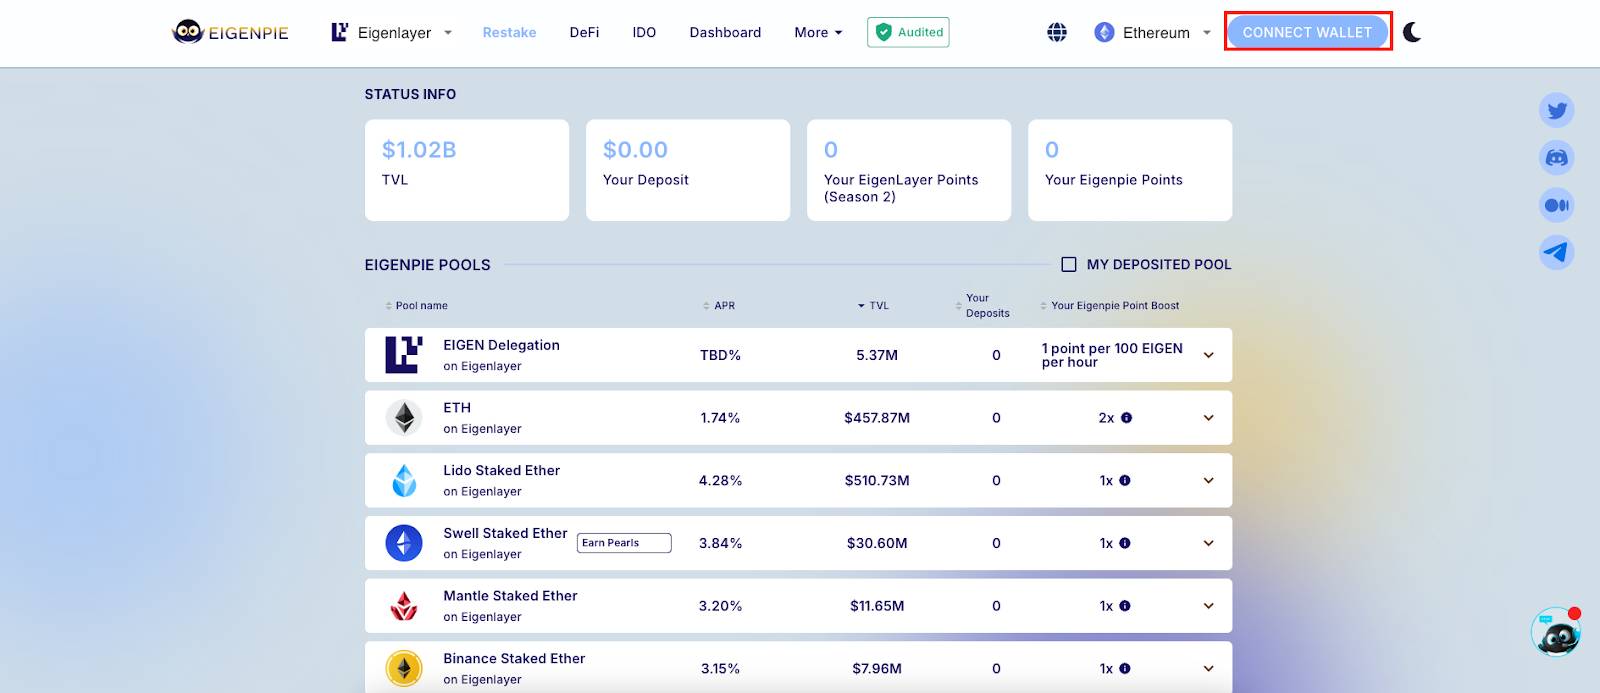This screenshot has width=1600, height=693.
Task: Open the Telegram channel icon
Action: coord(1557,252)
